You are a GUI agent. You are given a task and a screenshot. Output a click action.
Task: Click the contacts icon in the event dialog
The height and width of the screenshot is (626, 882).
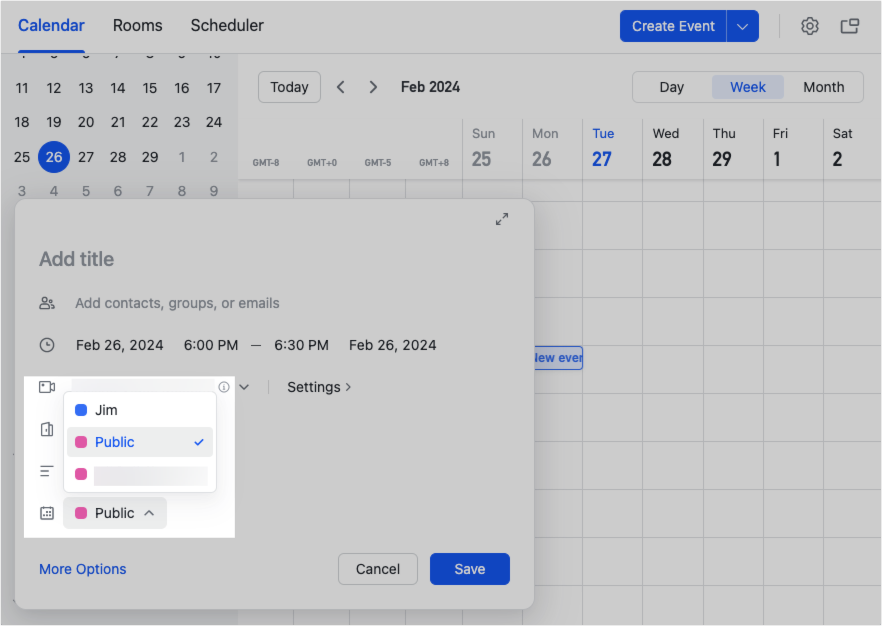[x=46, y=302]
